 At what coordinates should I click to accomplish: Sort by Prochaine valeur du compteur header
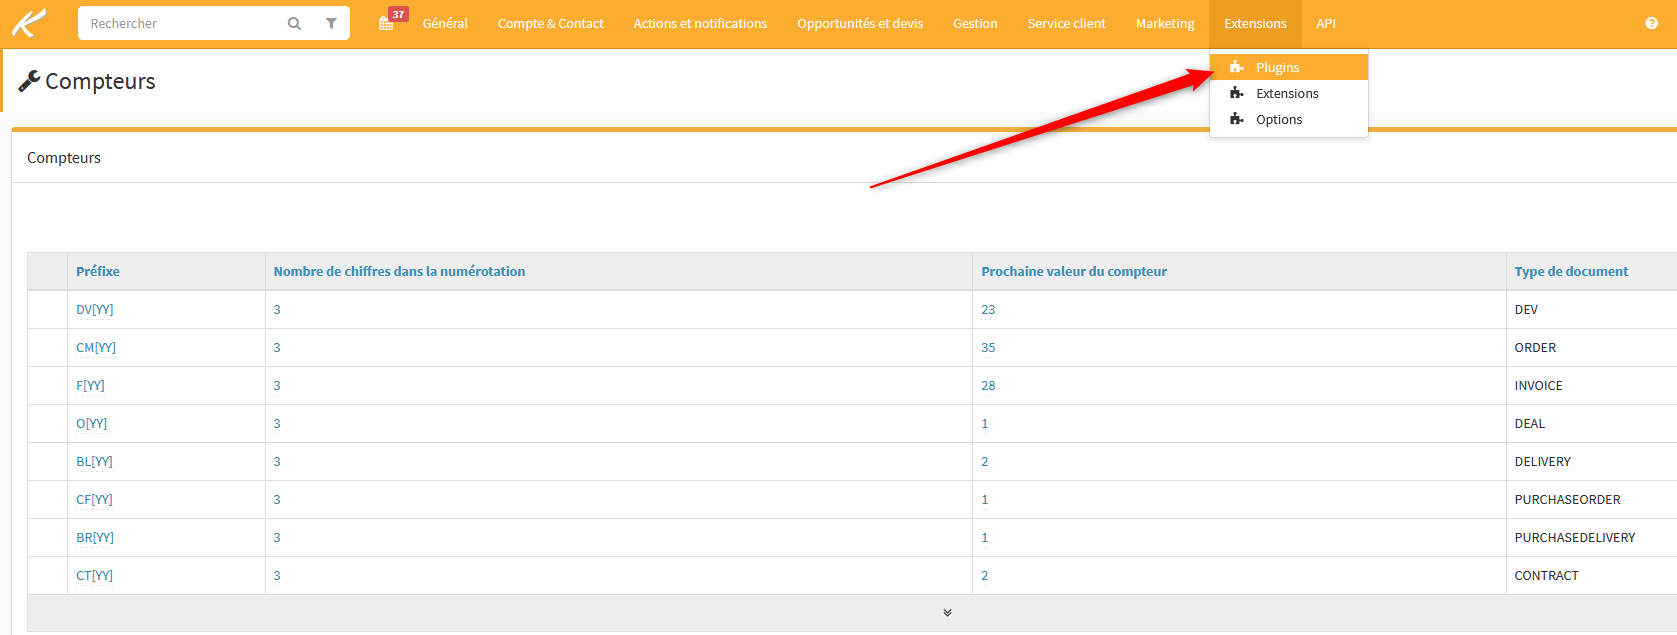[1074, 271]
